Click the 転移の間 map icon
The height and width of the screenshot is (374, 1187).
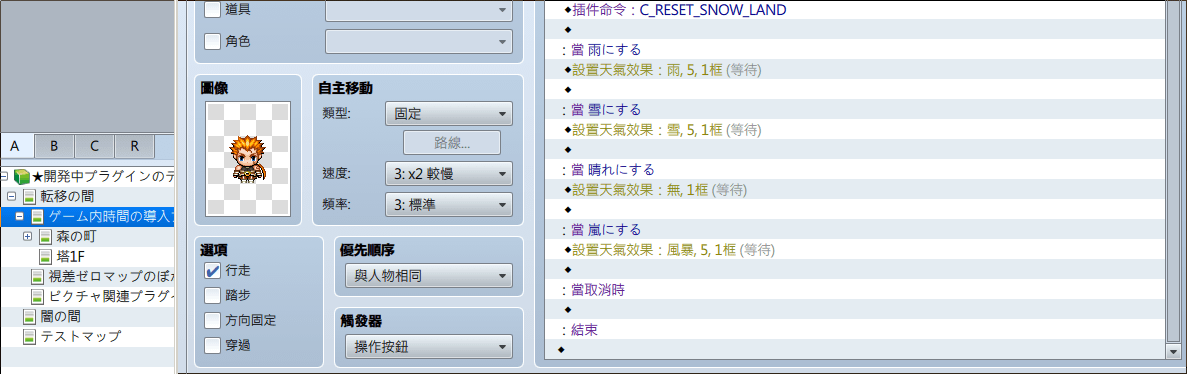(29, 197)
